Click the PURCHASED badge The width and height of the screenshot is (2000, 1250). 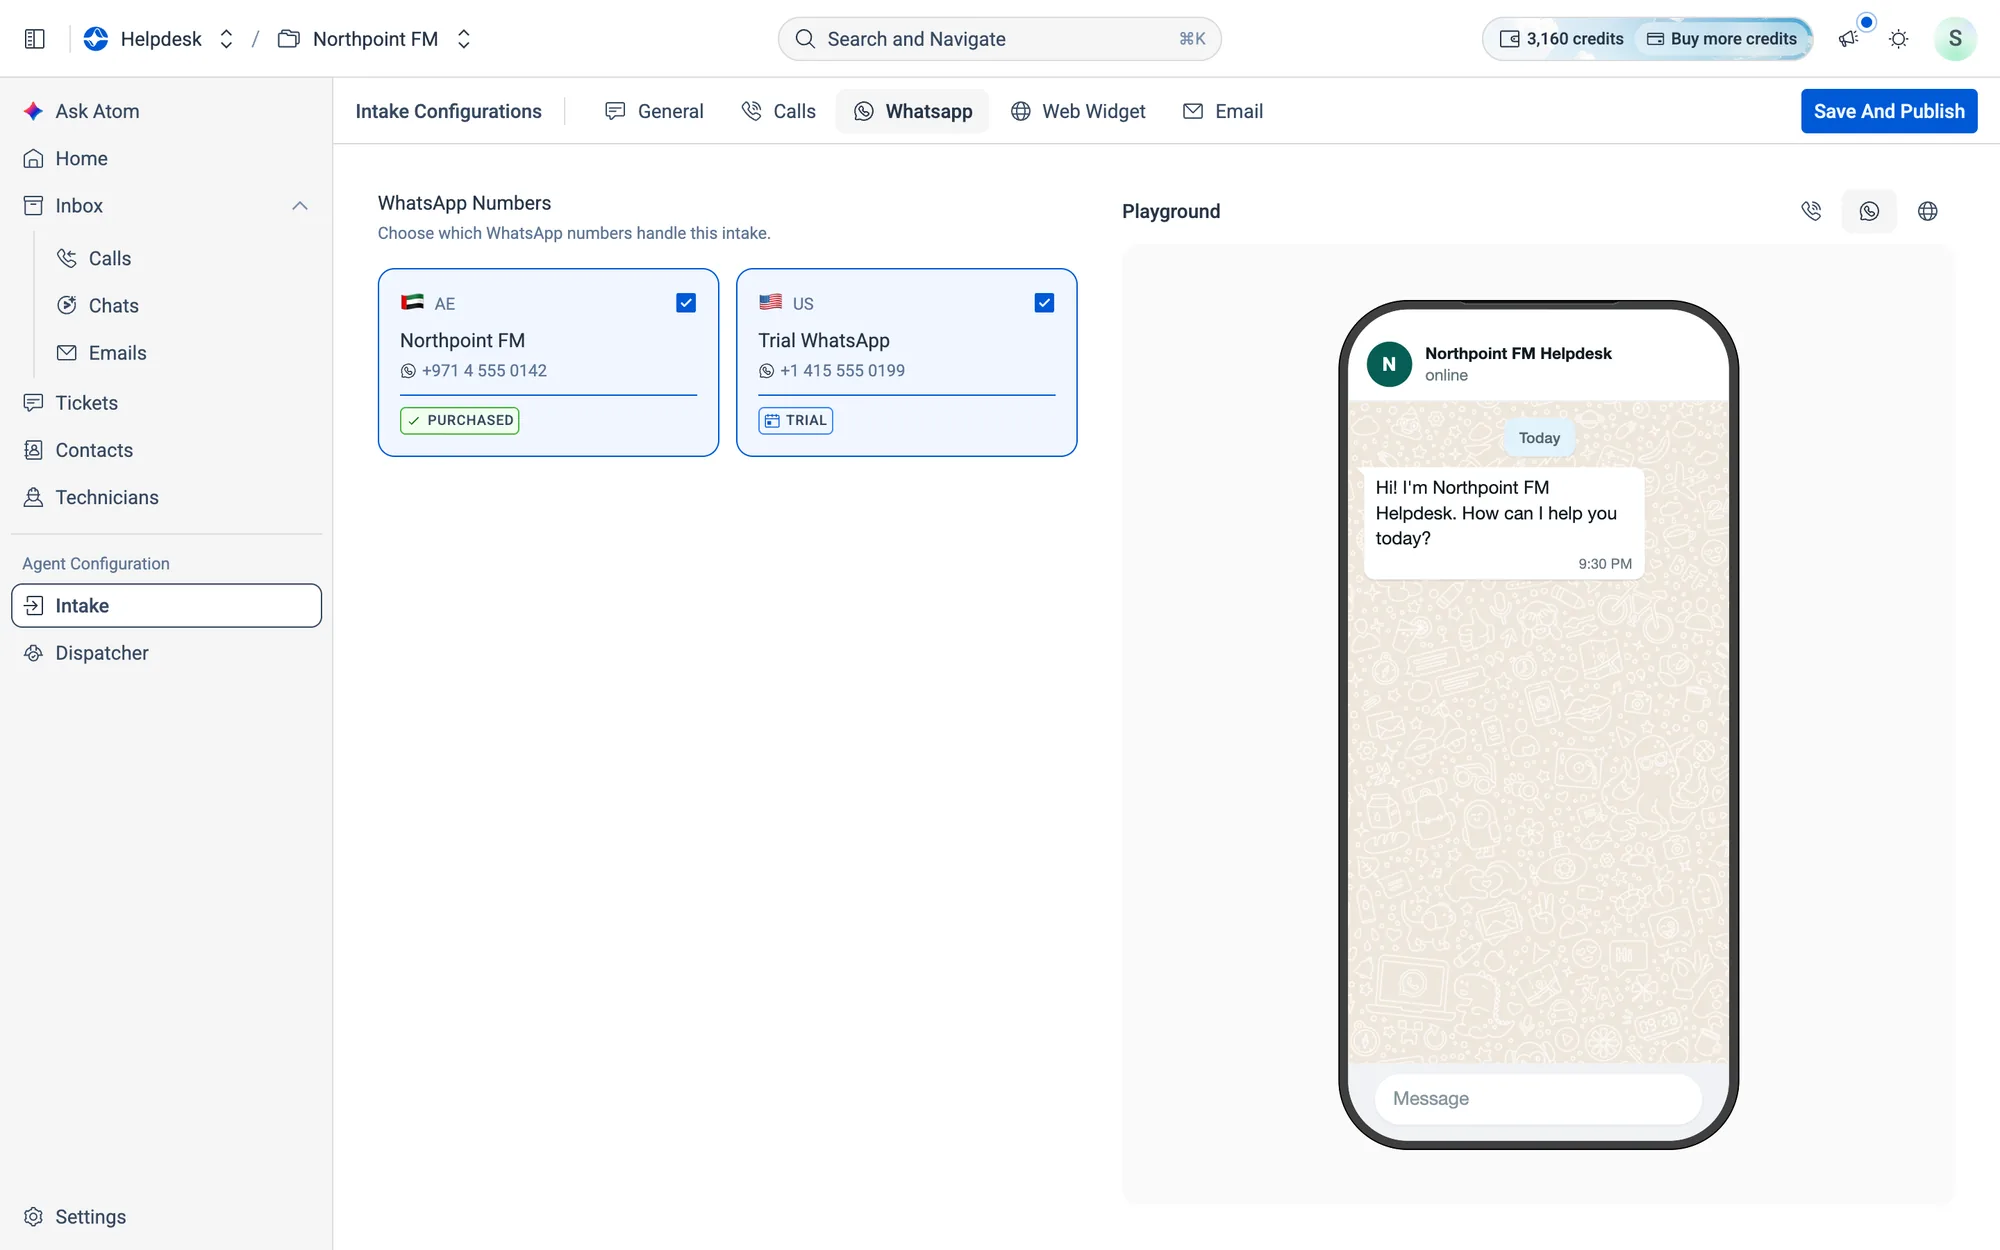click(460, 420)
